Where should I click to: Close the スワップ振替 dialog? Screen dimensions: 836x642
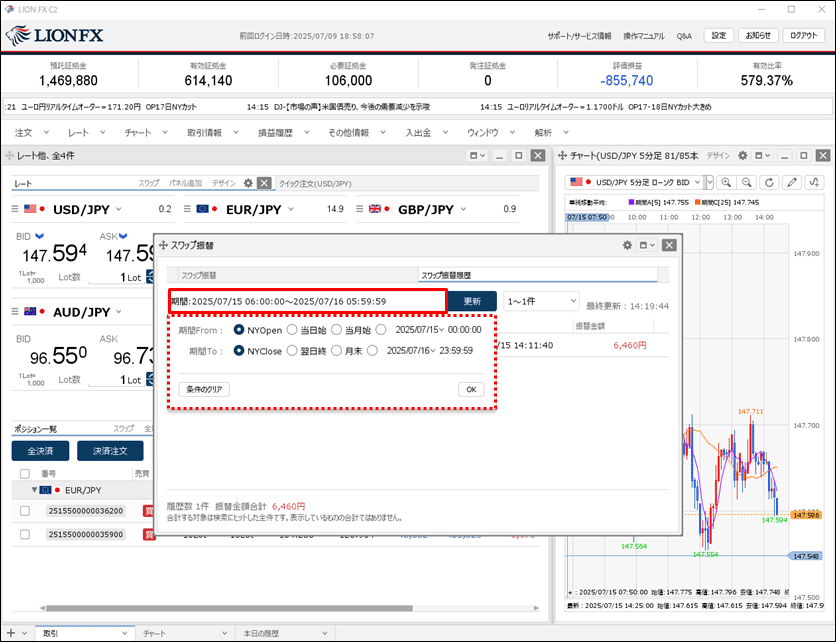pyautogui.click(x=669, y=245)
